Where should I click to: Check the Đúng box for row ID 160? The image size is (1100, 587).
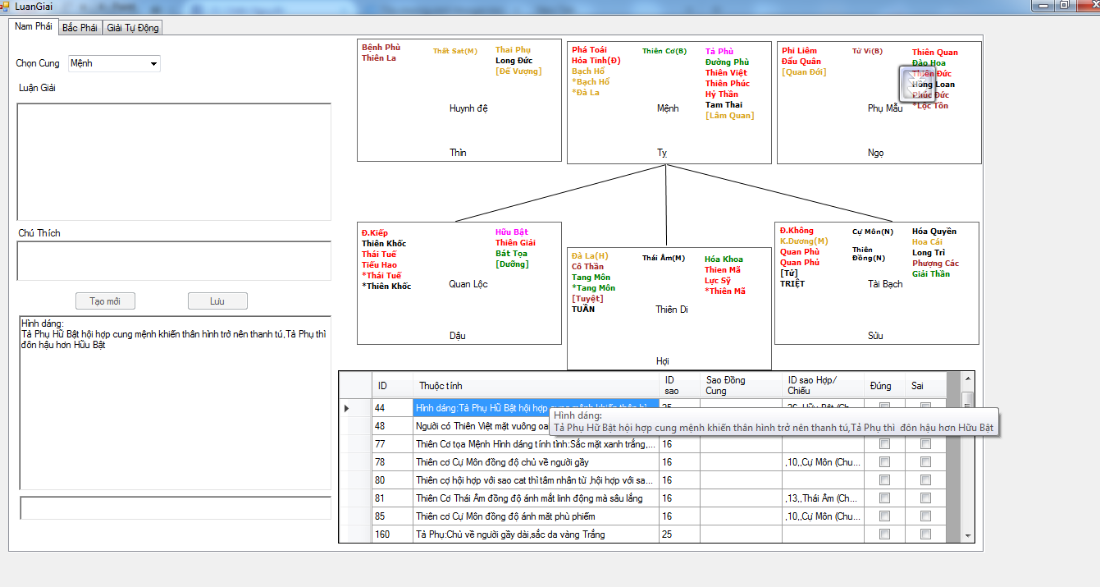(x=884, y=534)
